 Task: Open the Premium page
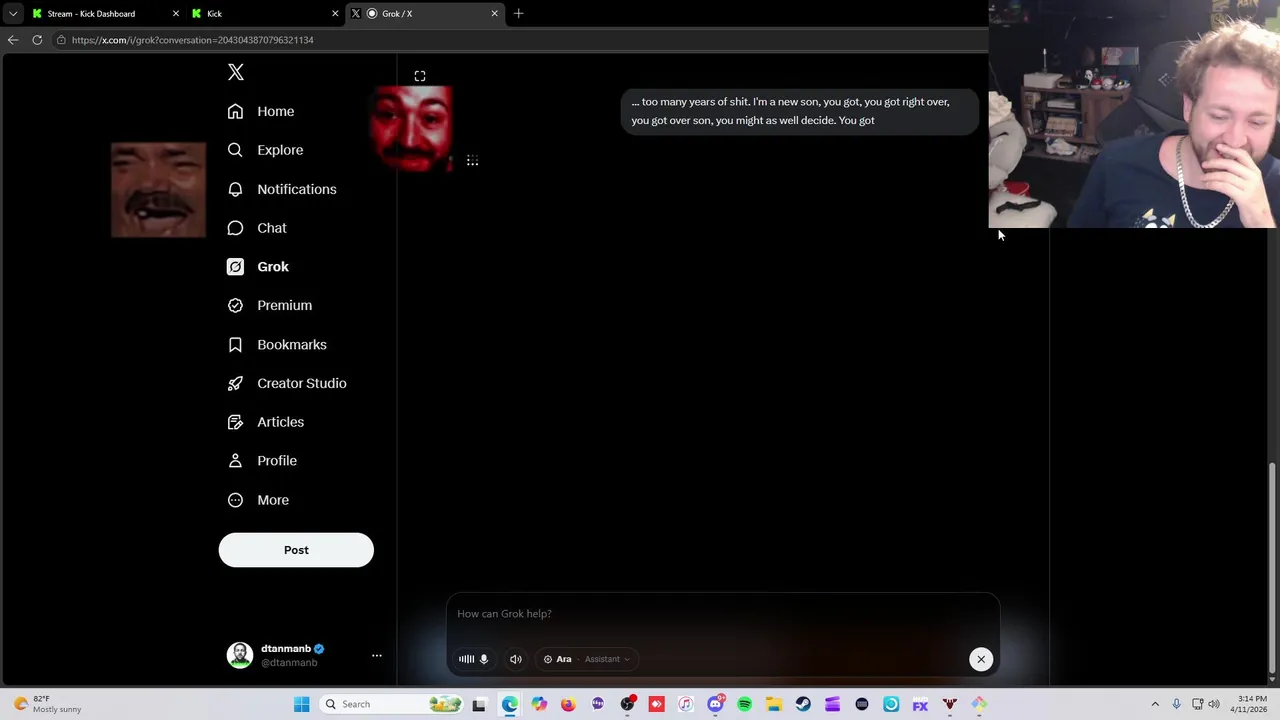coord(270,305)
